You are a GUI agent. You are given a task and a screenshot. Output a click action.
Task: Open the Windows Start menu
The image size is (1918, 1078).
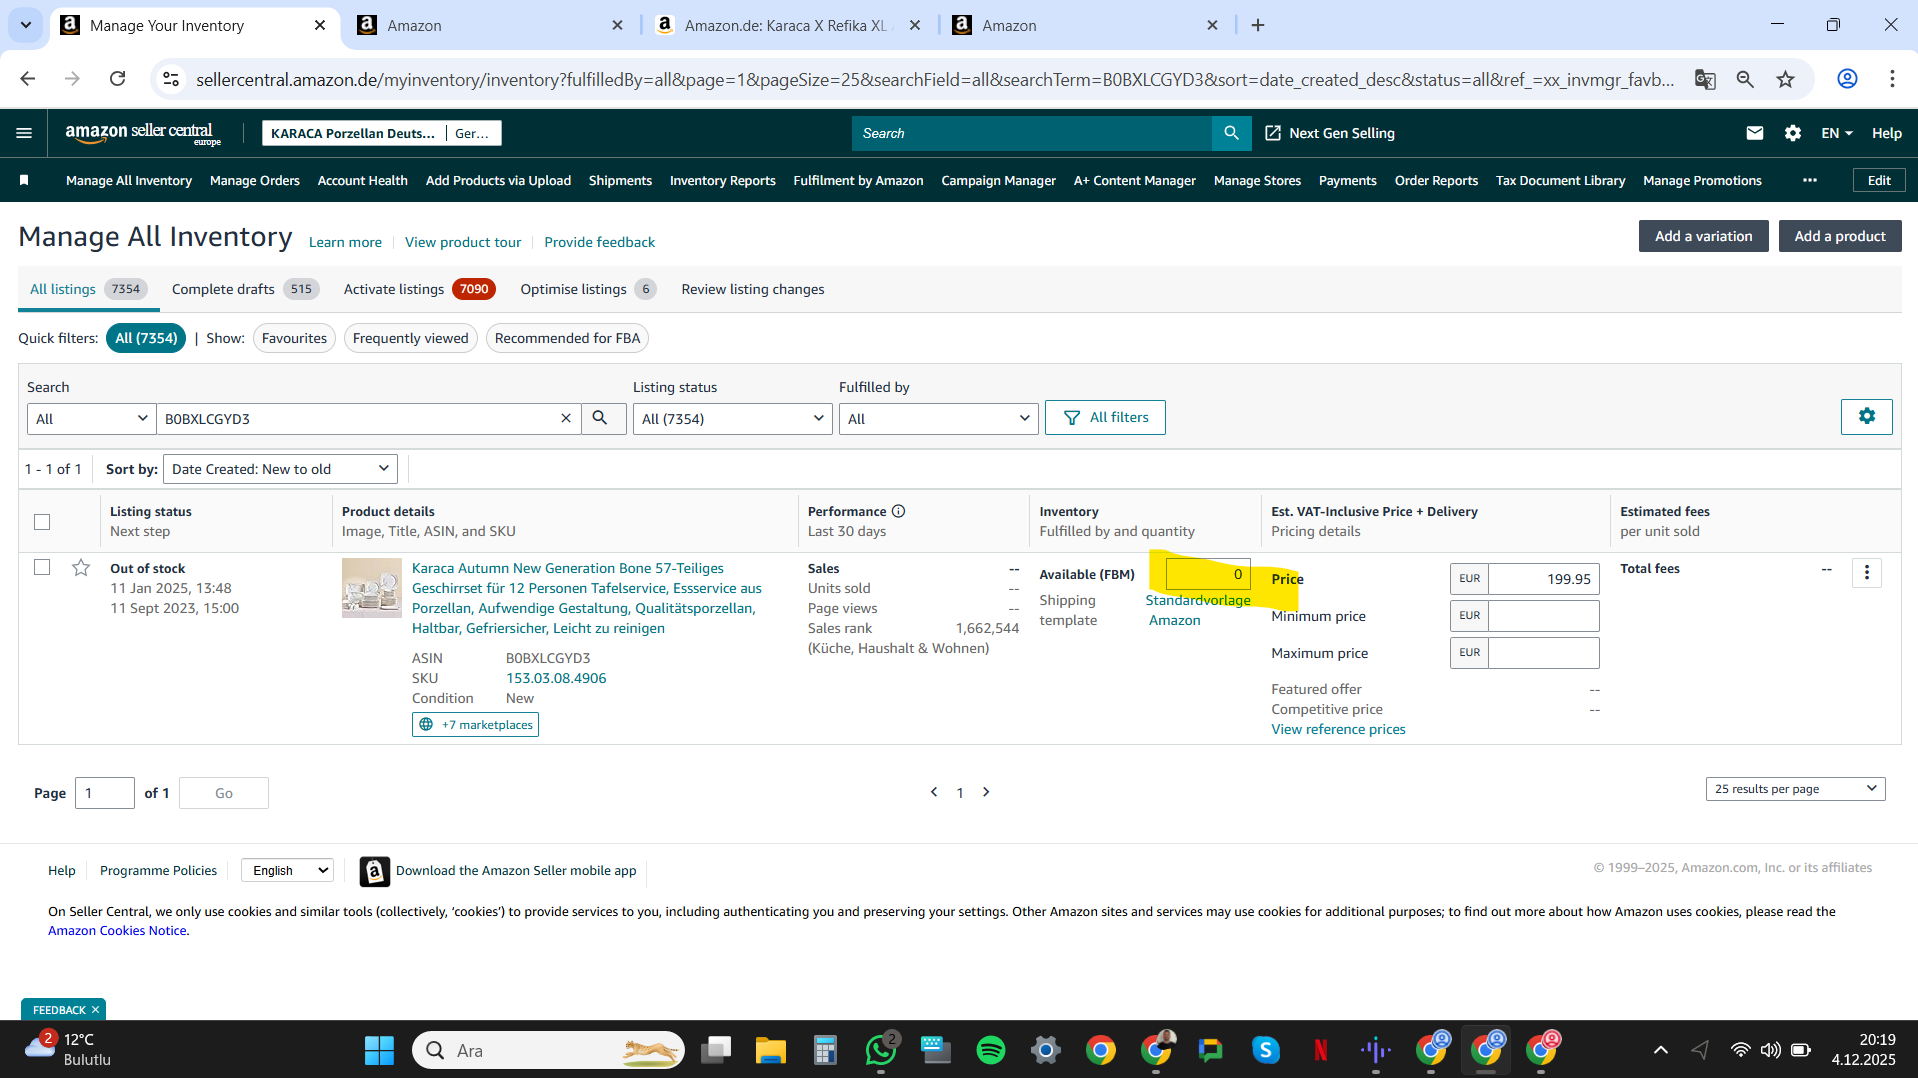(379, 1050)
